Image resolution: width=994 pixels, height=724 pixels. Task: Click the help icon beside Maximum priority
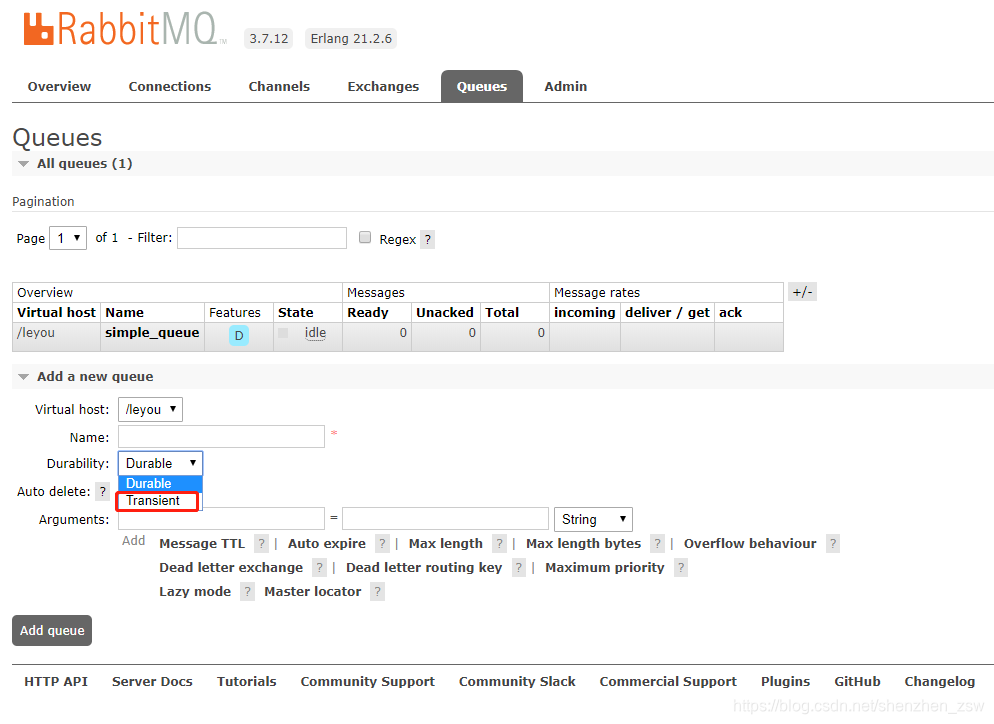[x=681, y=567]
